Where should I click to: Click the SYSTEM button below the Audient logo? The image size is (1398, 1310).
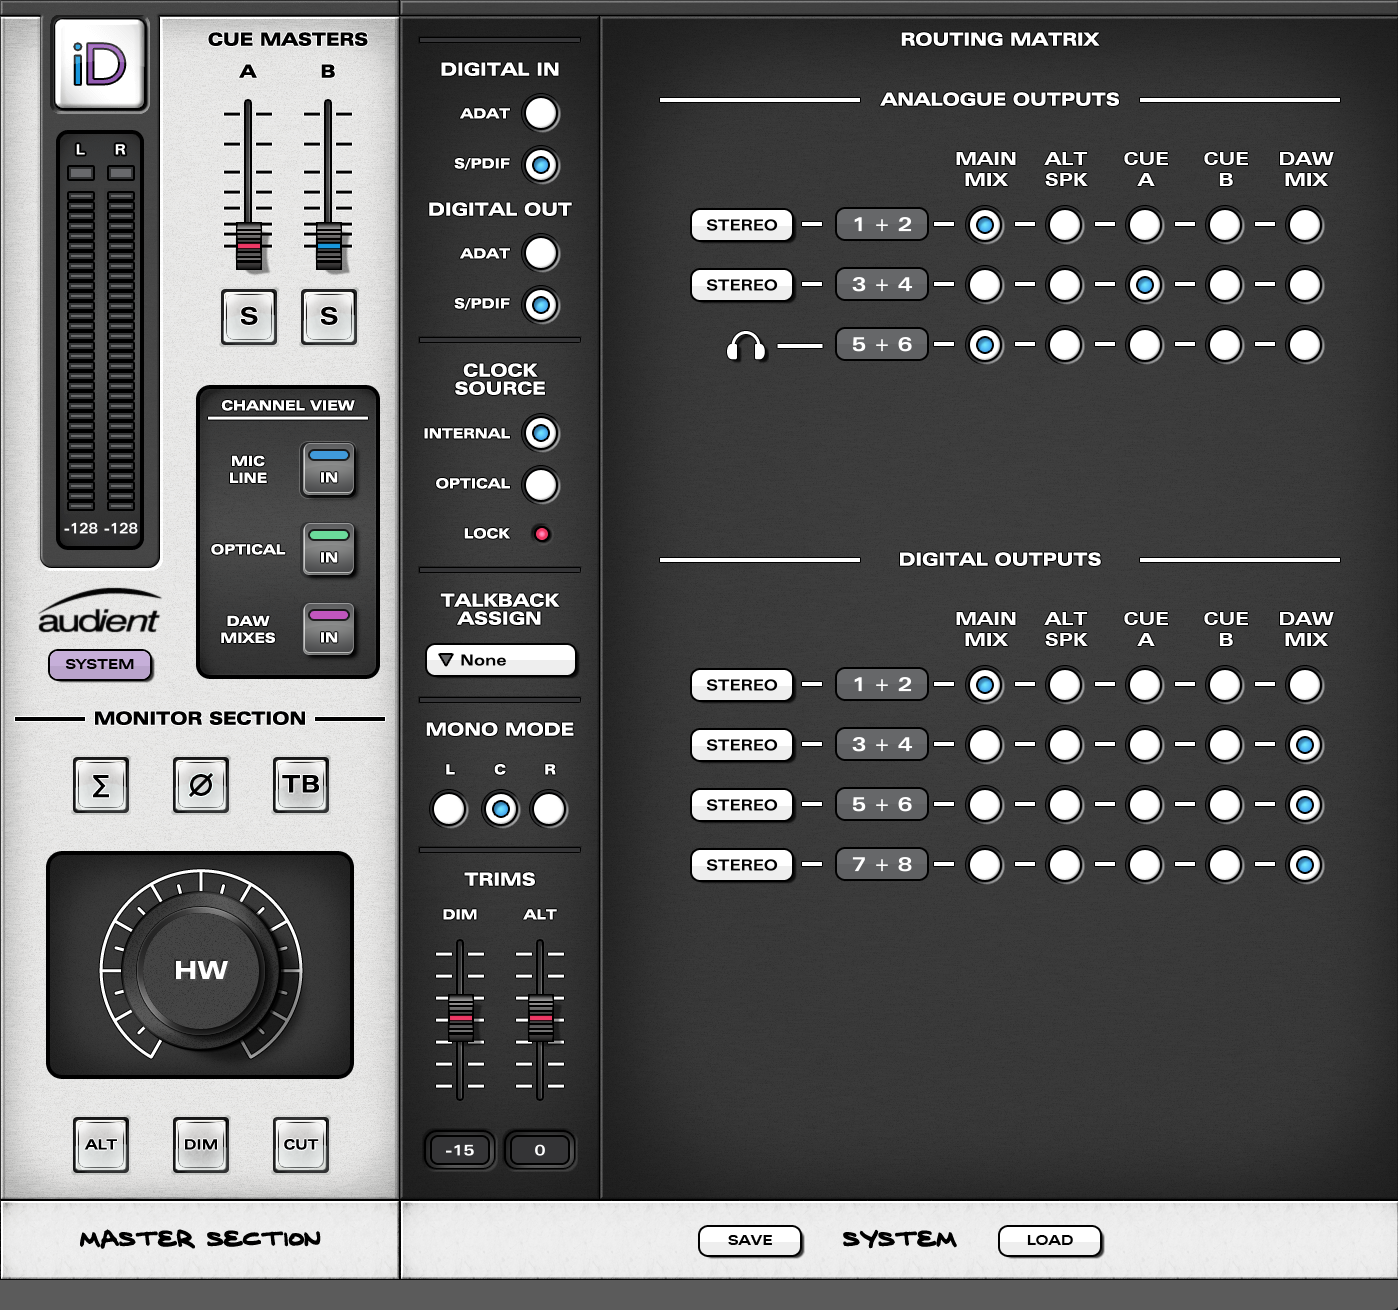[100, 665]
